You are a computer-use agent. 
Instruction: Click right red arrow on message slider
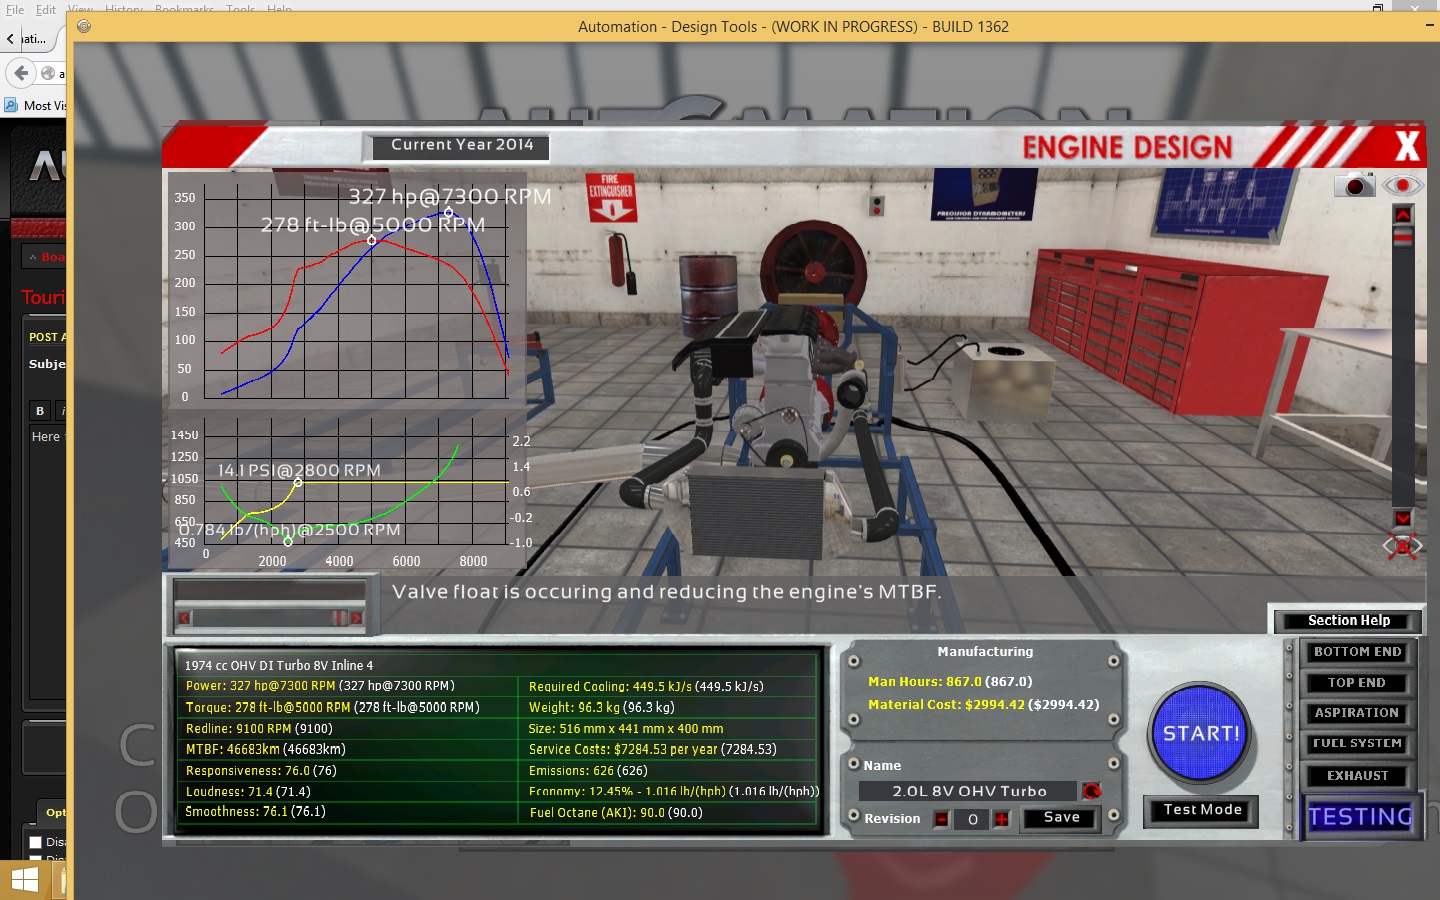(x=357, y=618)
